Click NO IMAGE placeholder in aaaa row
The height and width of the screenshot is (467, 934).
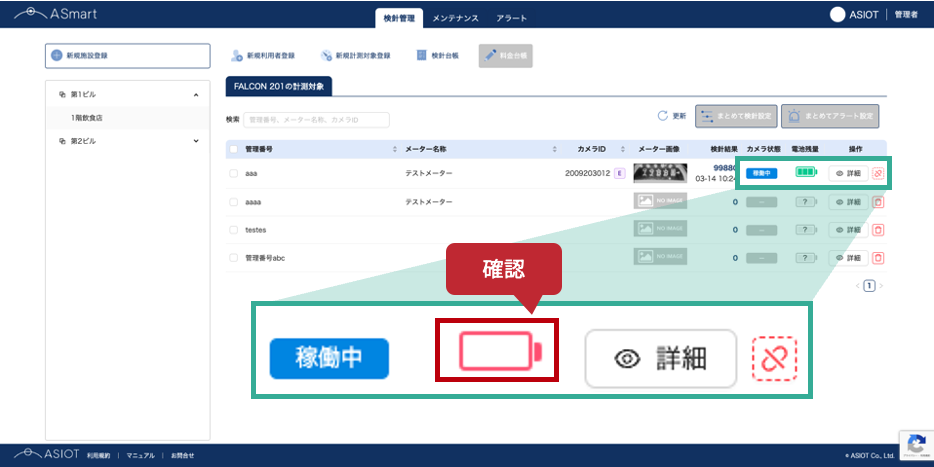coord(660,201)
